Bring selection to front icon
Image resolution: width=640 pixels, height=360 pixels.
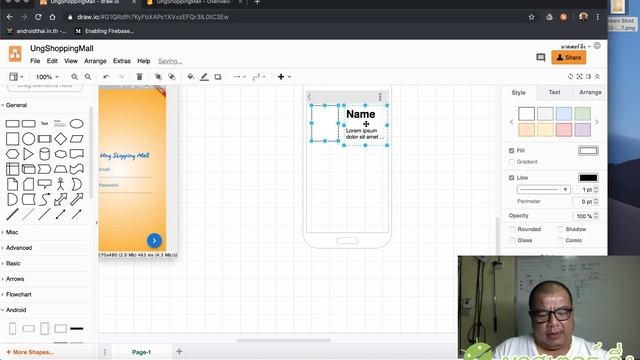coord(158,77)
